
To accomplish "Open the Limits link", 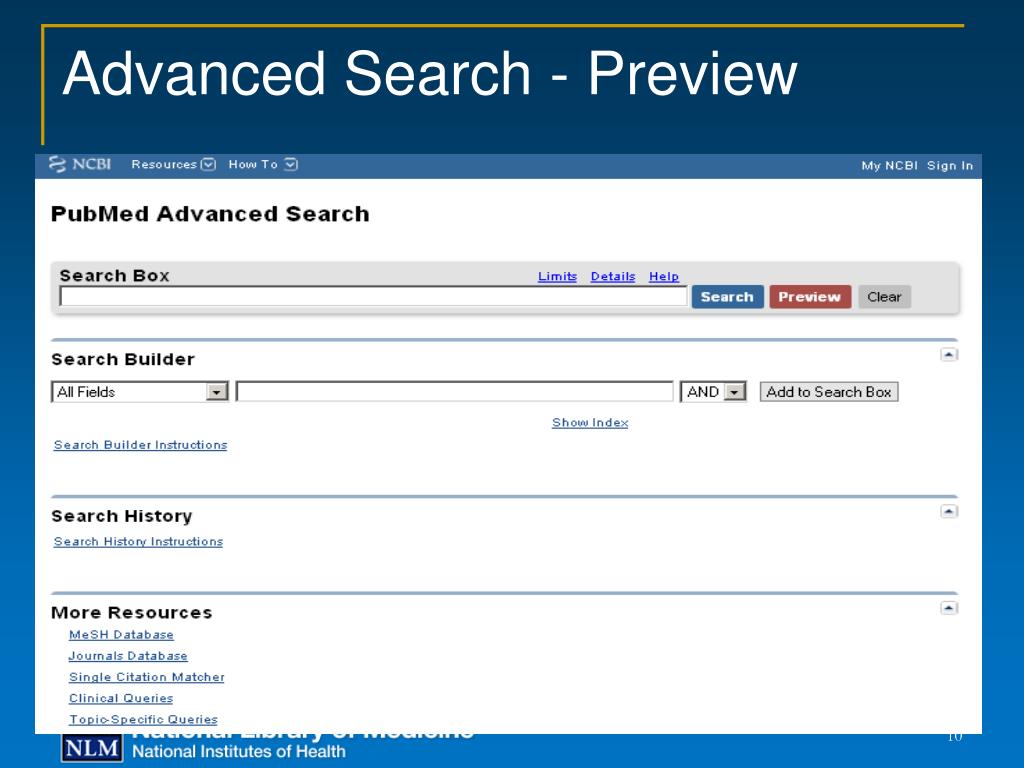I will pos(557,276).
